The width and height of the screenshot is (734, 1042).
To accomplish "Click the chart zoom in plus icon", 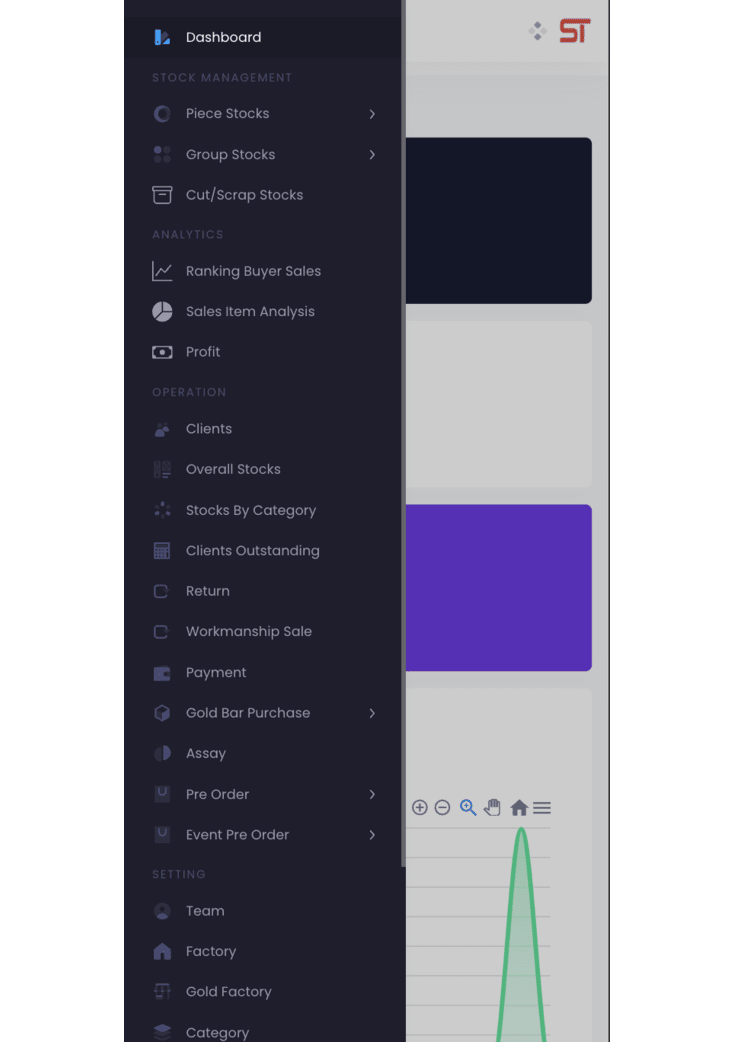I will pos(420,808).
